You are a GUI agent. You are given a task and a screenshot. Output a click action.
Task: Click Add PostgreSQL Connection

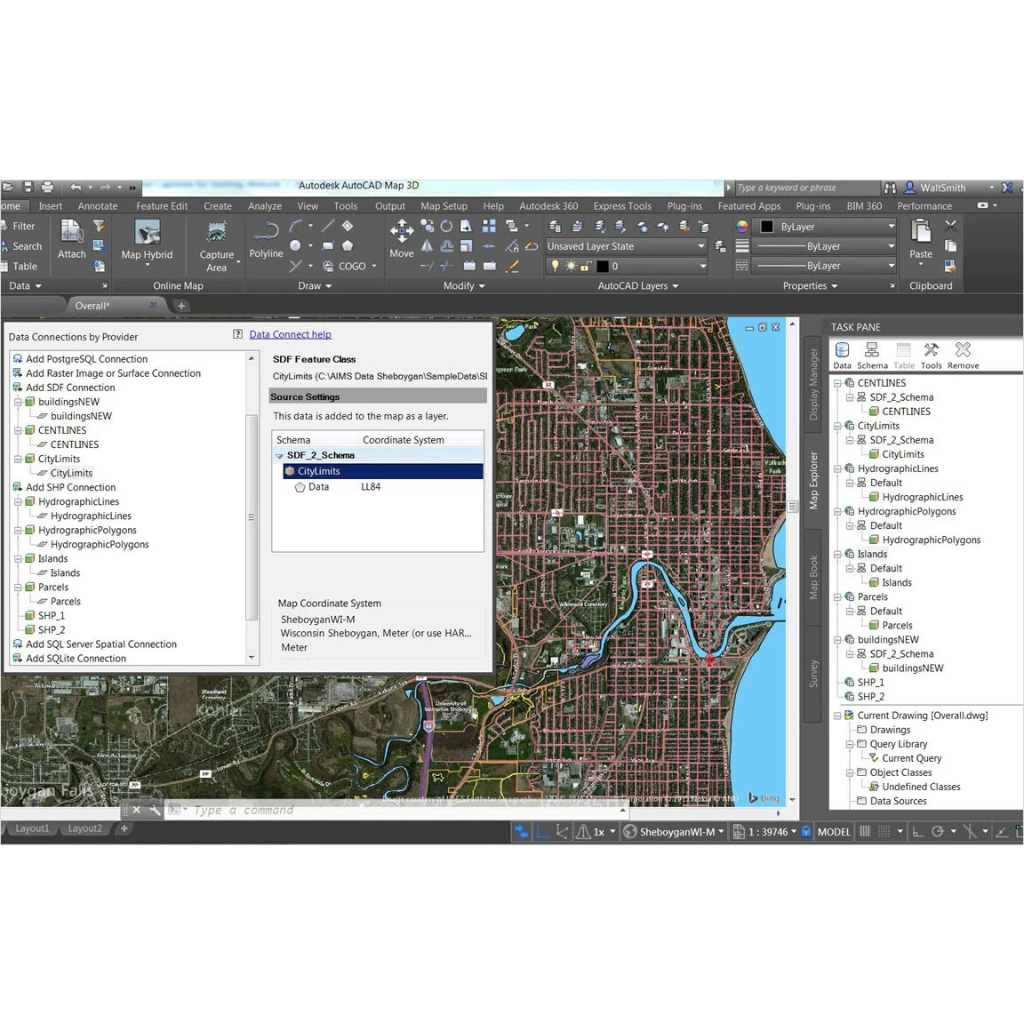[x=85, y=358]
